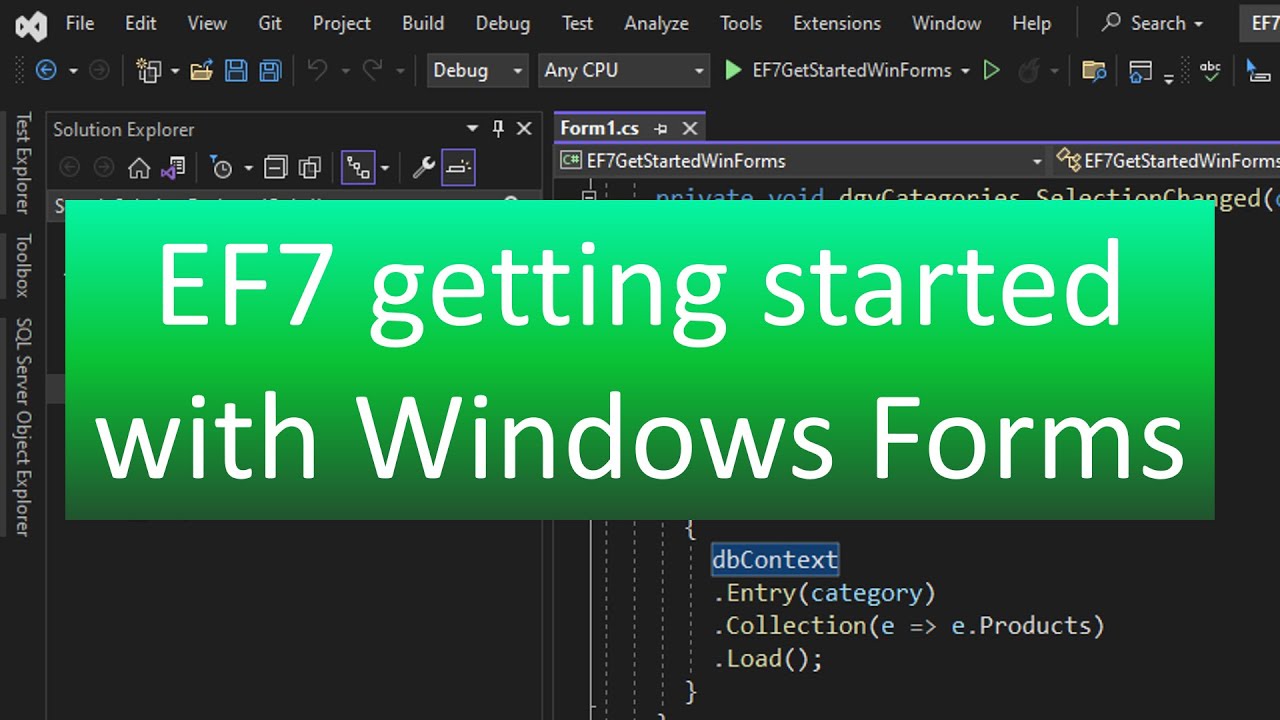Open the Any CPU platform dropdown
This screenshot has height=720, width=1280.
point(624,70)
